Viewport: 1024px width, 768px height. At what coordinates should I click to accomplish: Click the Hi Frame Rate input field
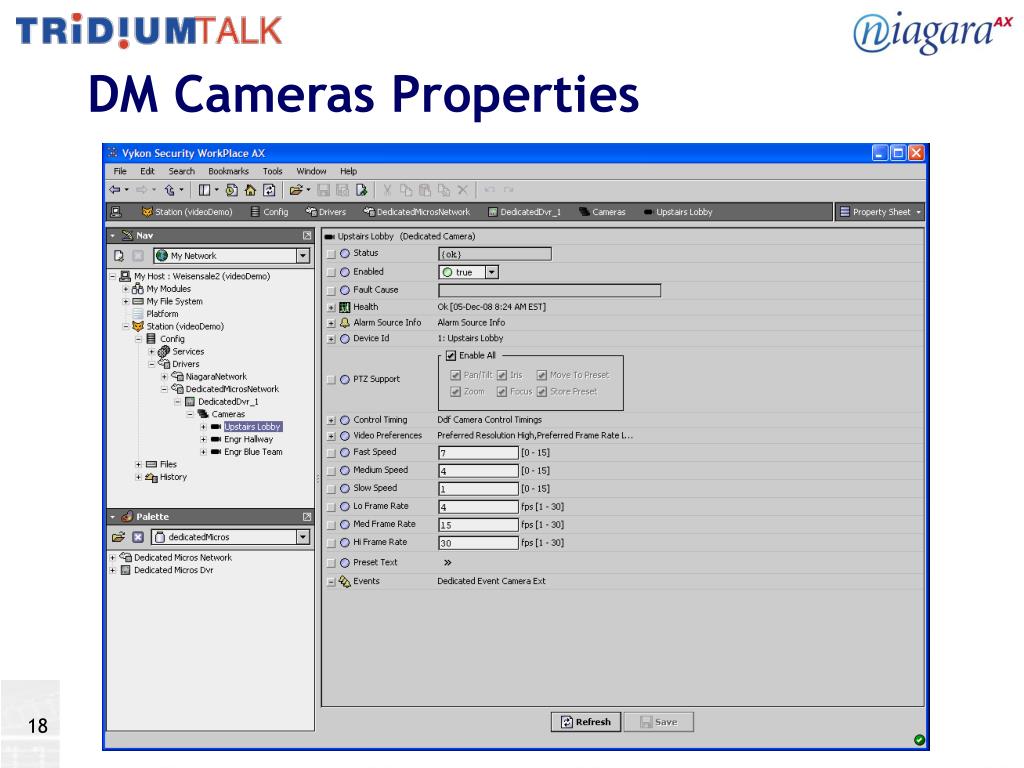478,543
